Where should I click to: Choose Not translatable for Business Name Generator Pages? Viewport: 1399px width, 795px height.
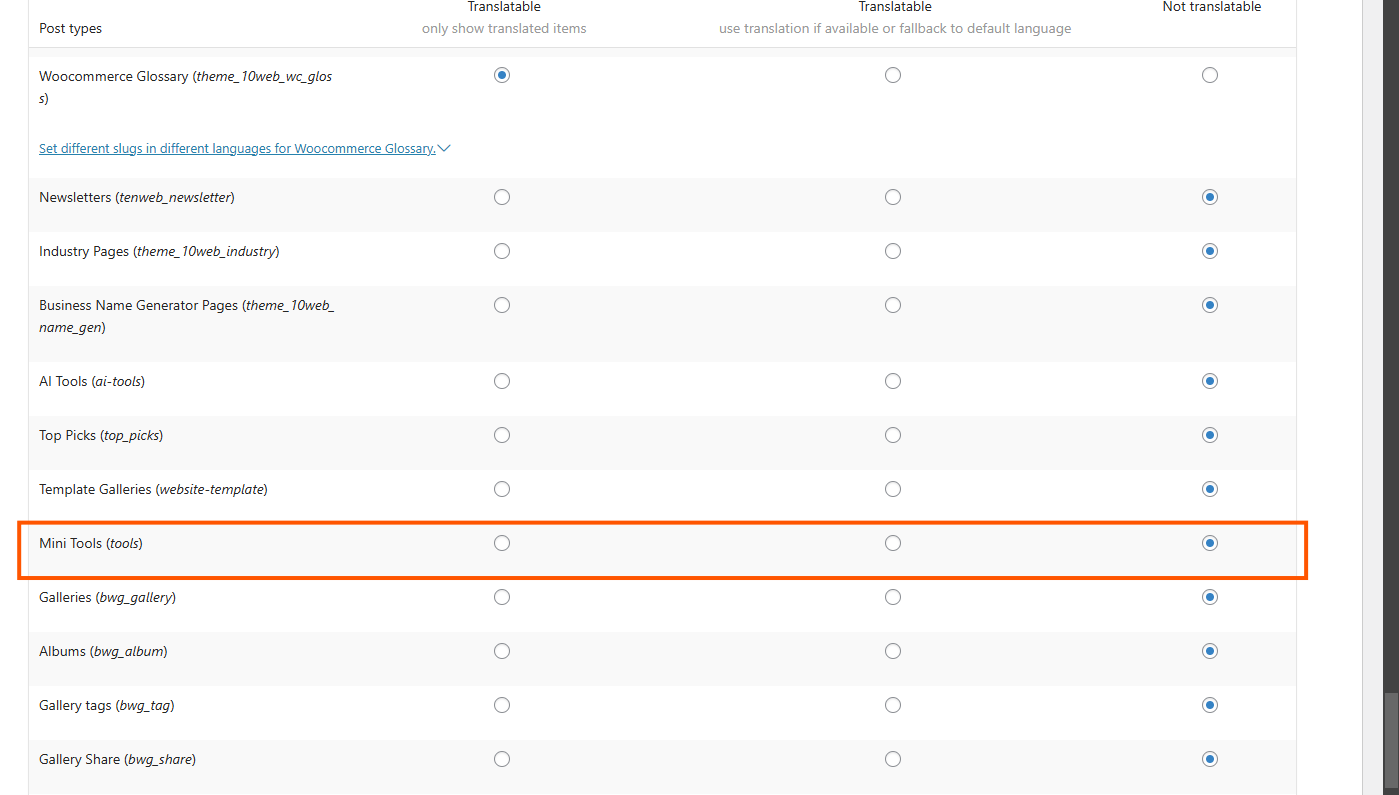(1210, 305)
